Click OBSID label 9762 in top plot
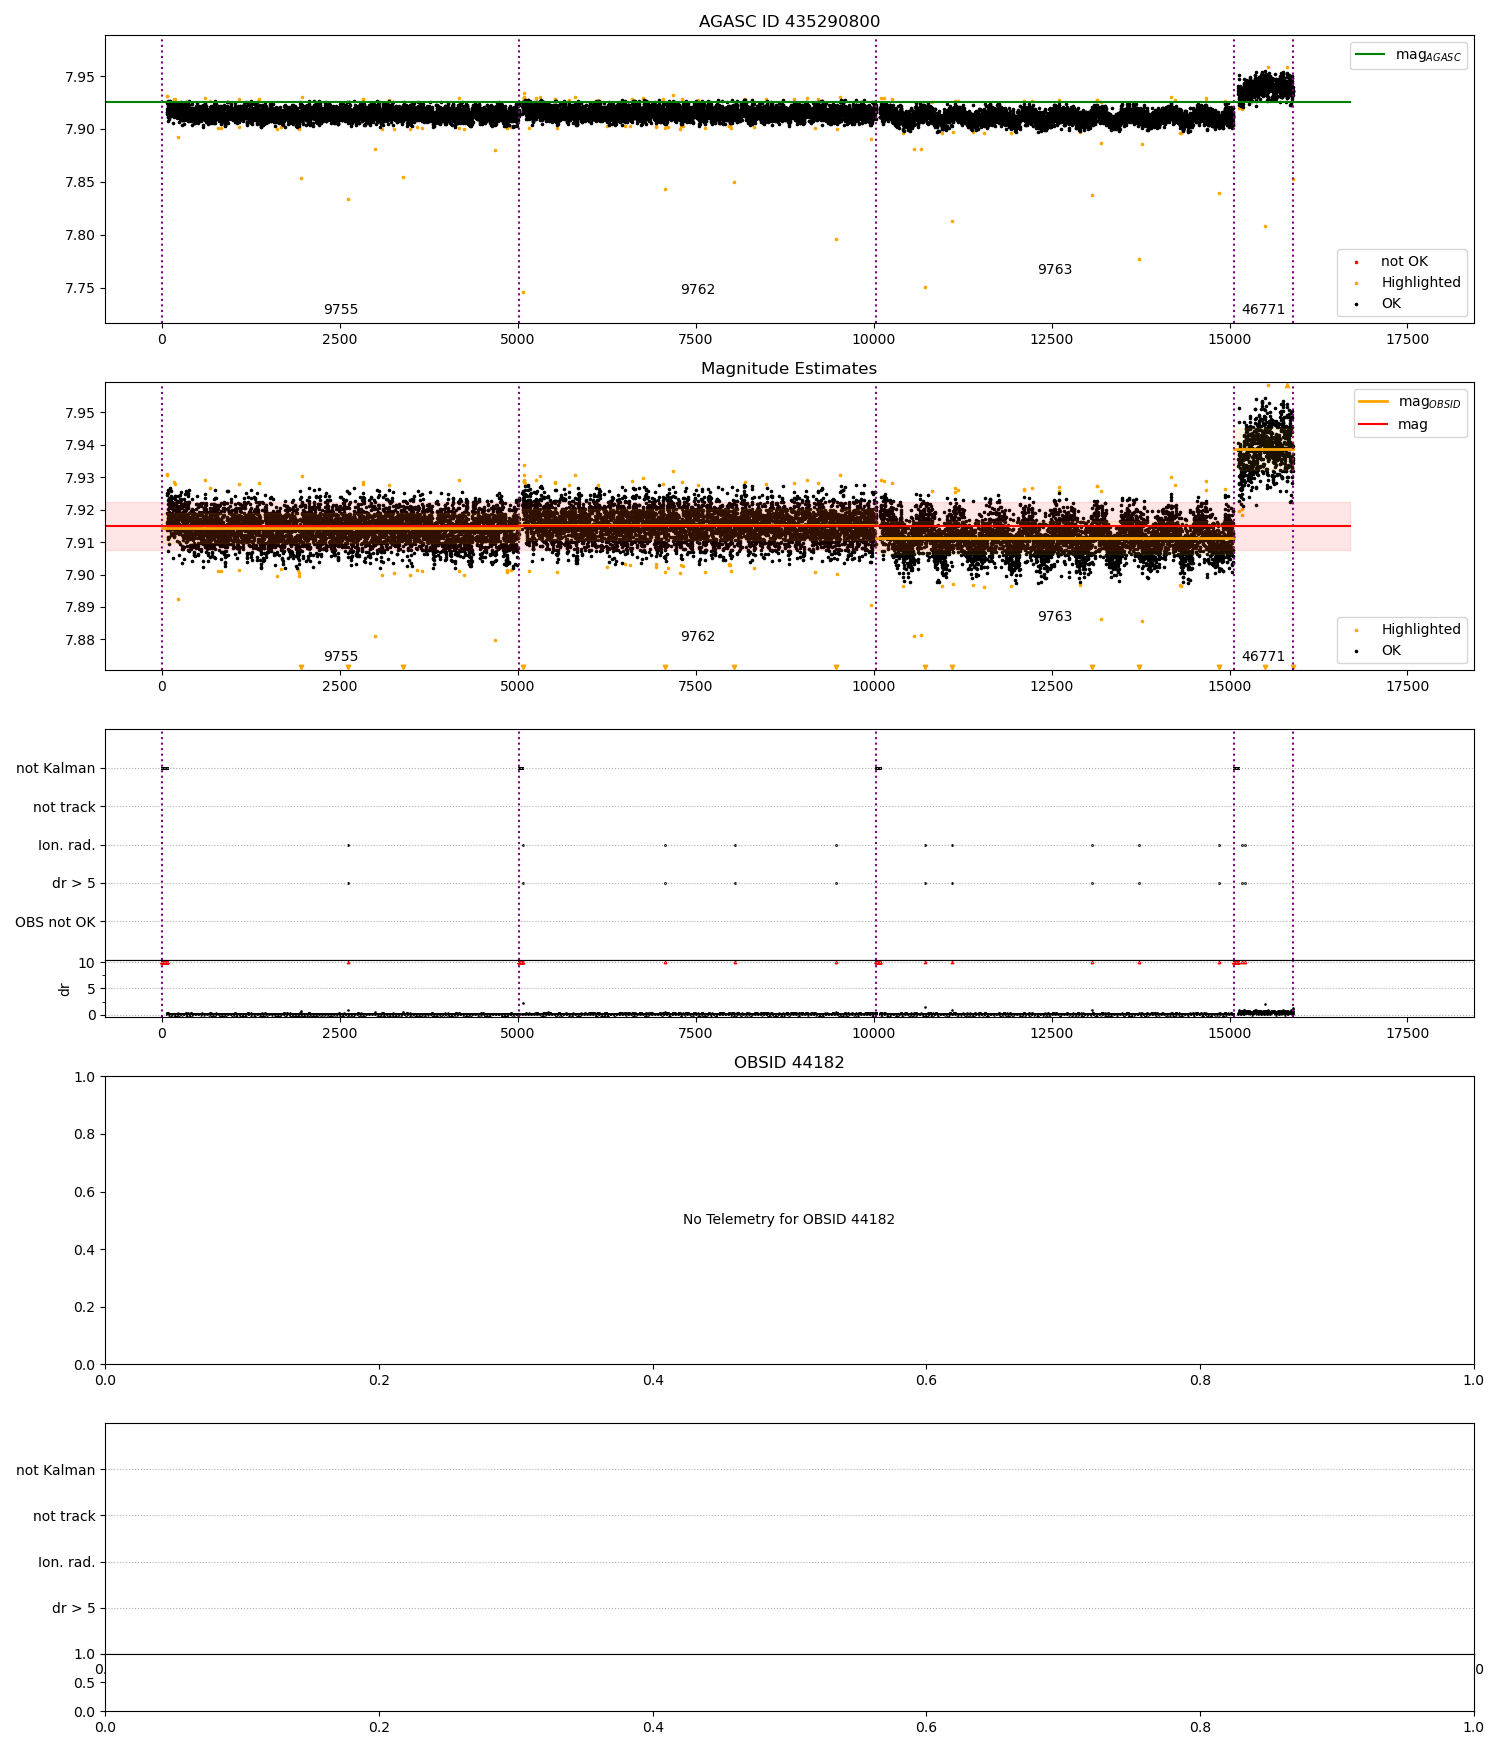This screenshot has height=1750, width=1500. [698, 290]
